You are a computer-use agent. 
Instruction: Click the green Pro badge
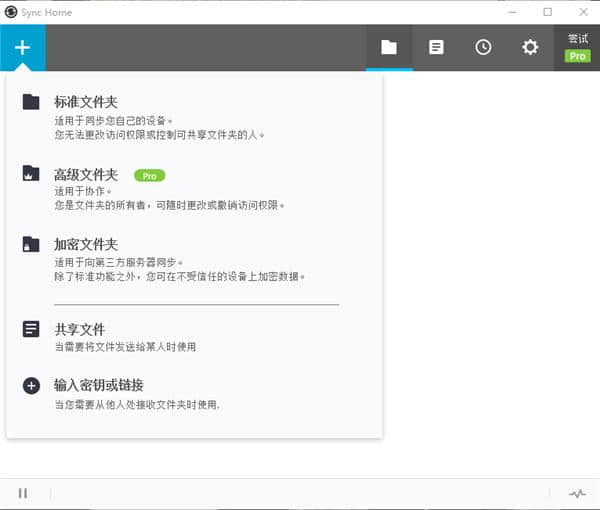click(149, 175)
